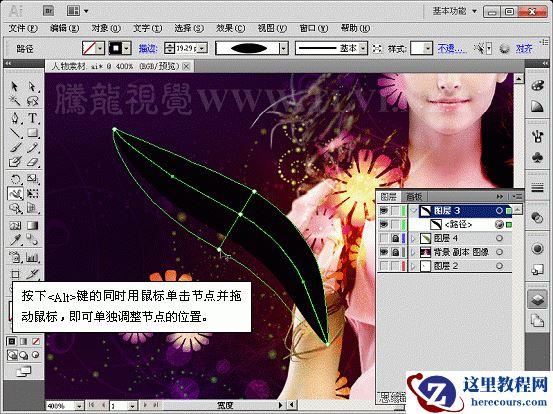Select the Line Segment tool
This screenshot has height=414, width=553.
[14, 133]
